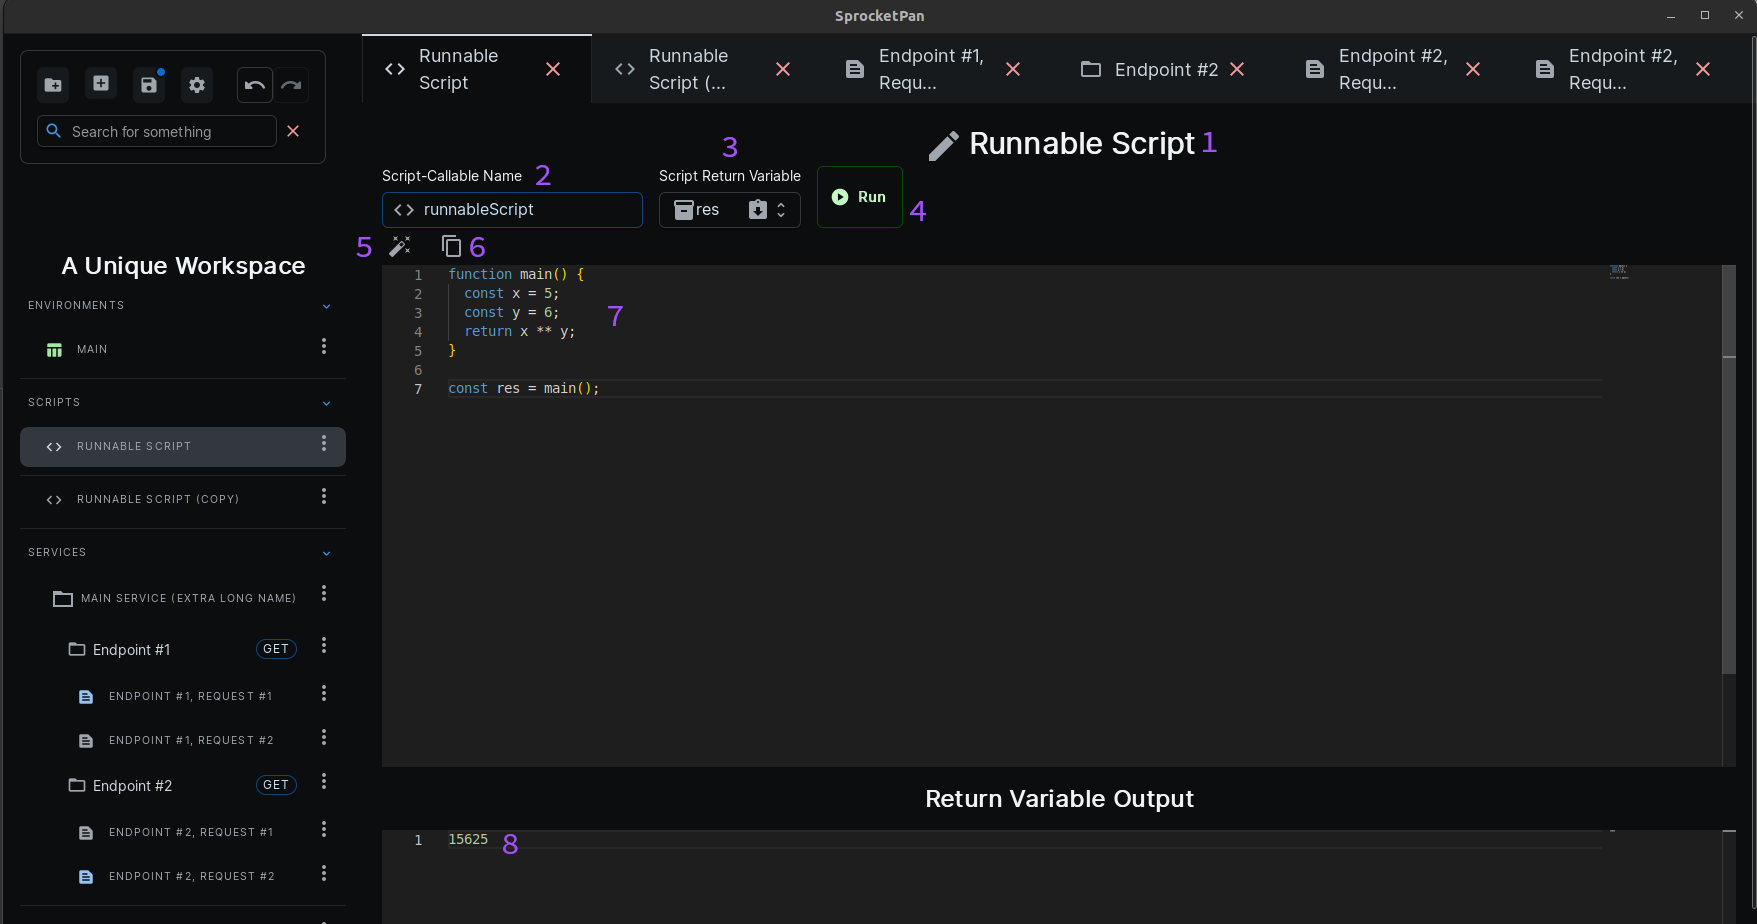This screenshot has height=924, width=1757.
Task: Click the new service folder icon
Action: point(53,85)
